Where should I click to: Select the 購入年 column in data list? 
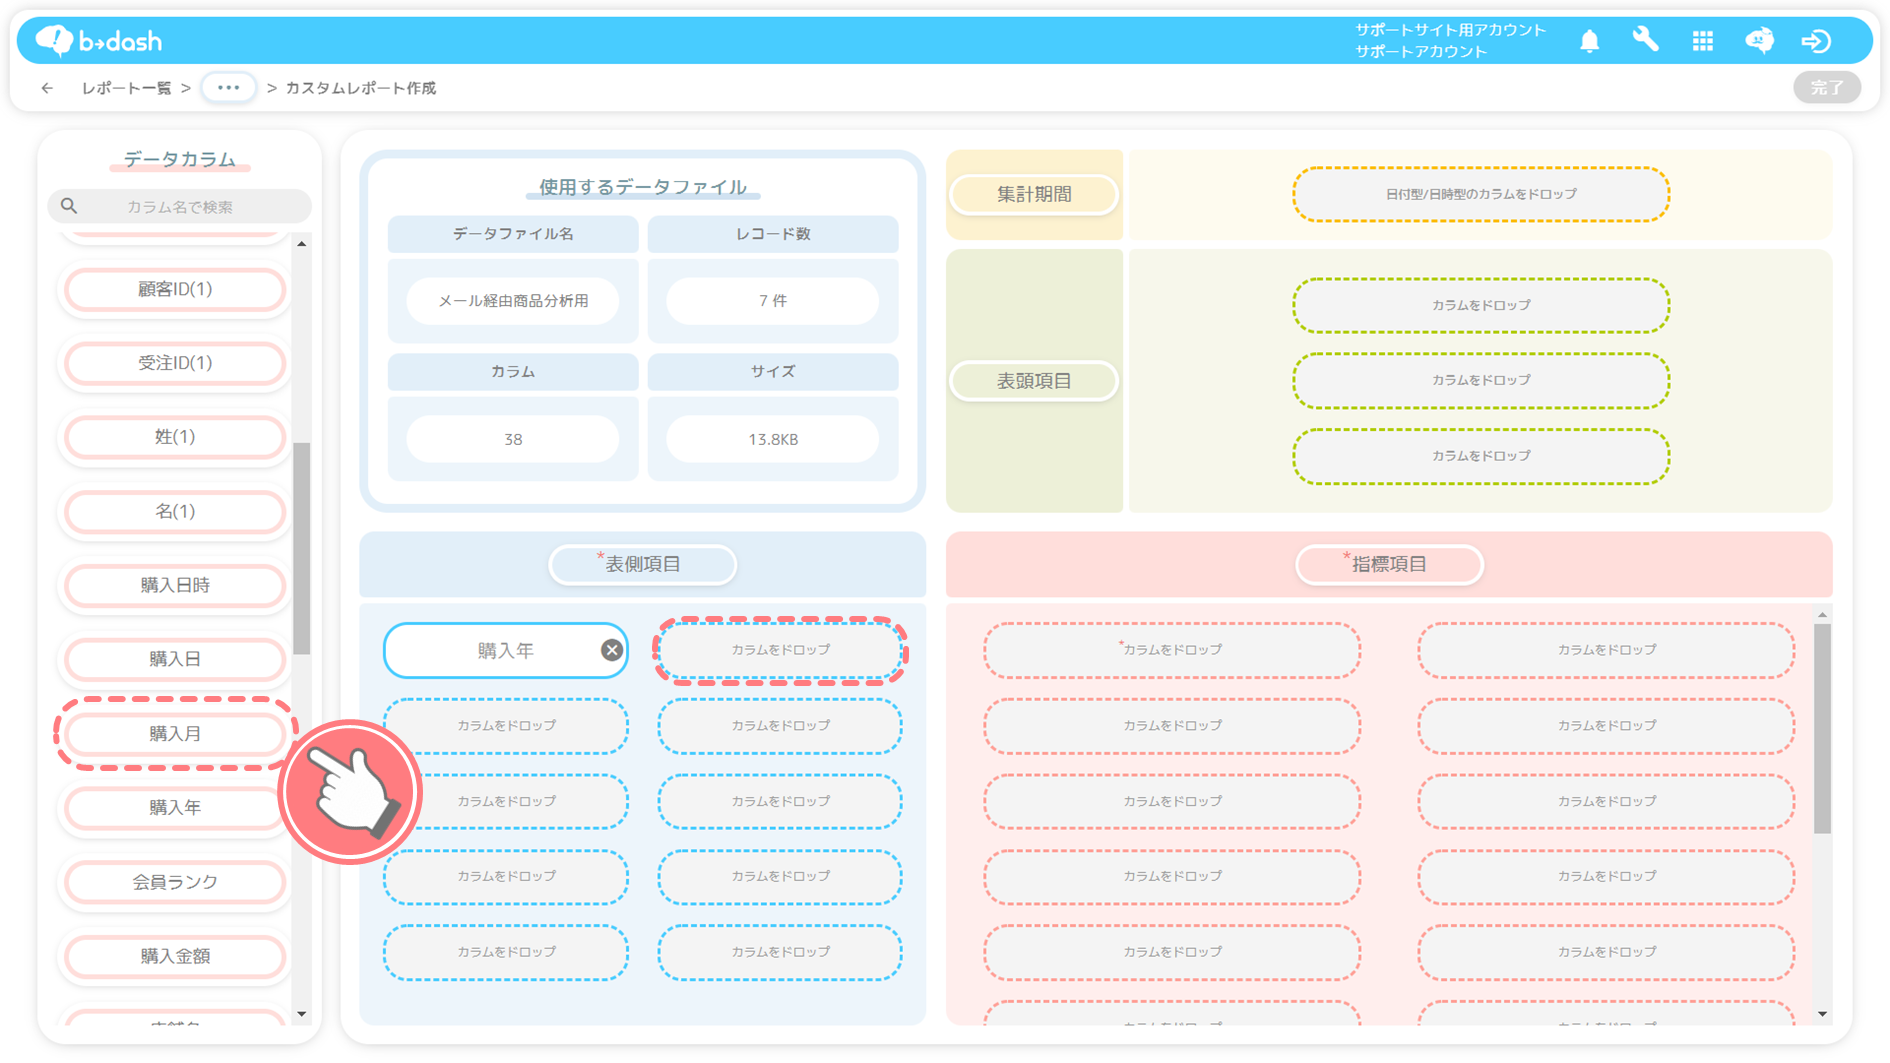[x=175, y=808]
